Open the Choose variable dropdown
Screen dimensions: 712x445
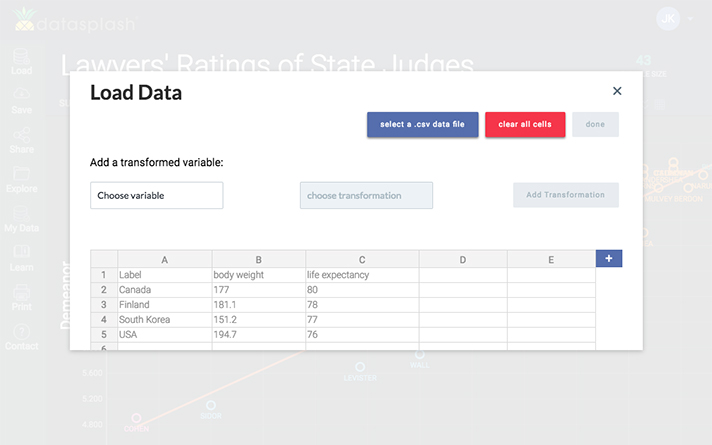[x=156, y=195]
